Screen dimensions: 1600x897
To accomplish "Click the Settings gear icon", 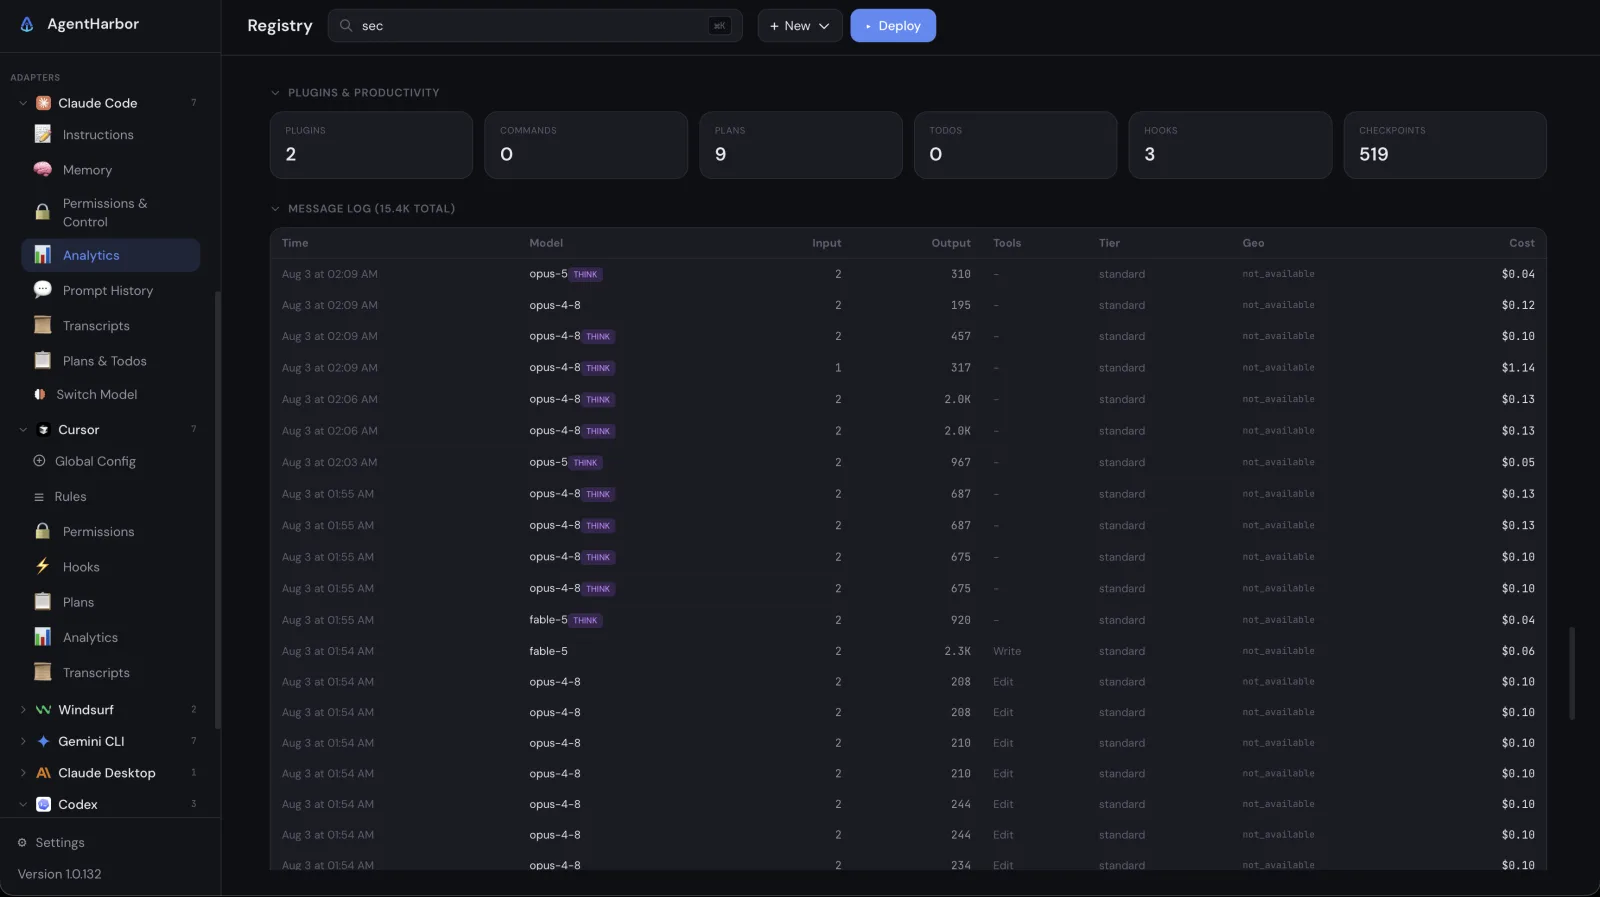I will tap(22, 842).
